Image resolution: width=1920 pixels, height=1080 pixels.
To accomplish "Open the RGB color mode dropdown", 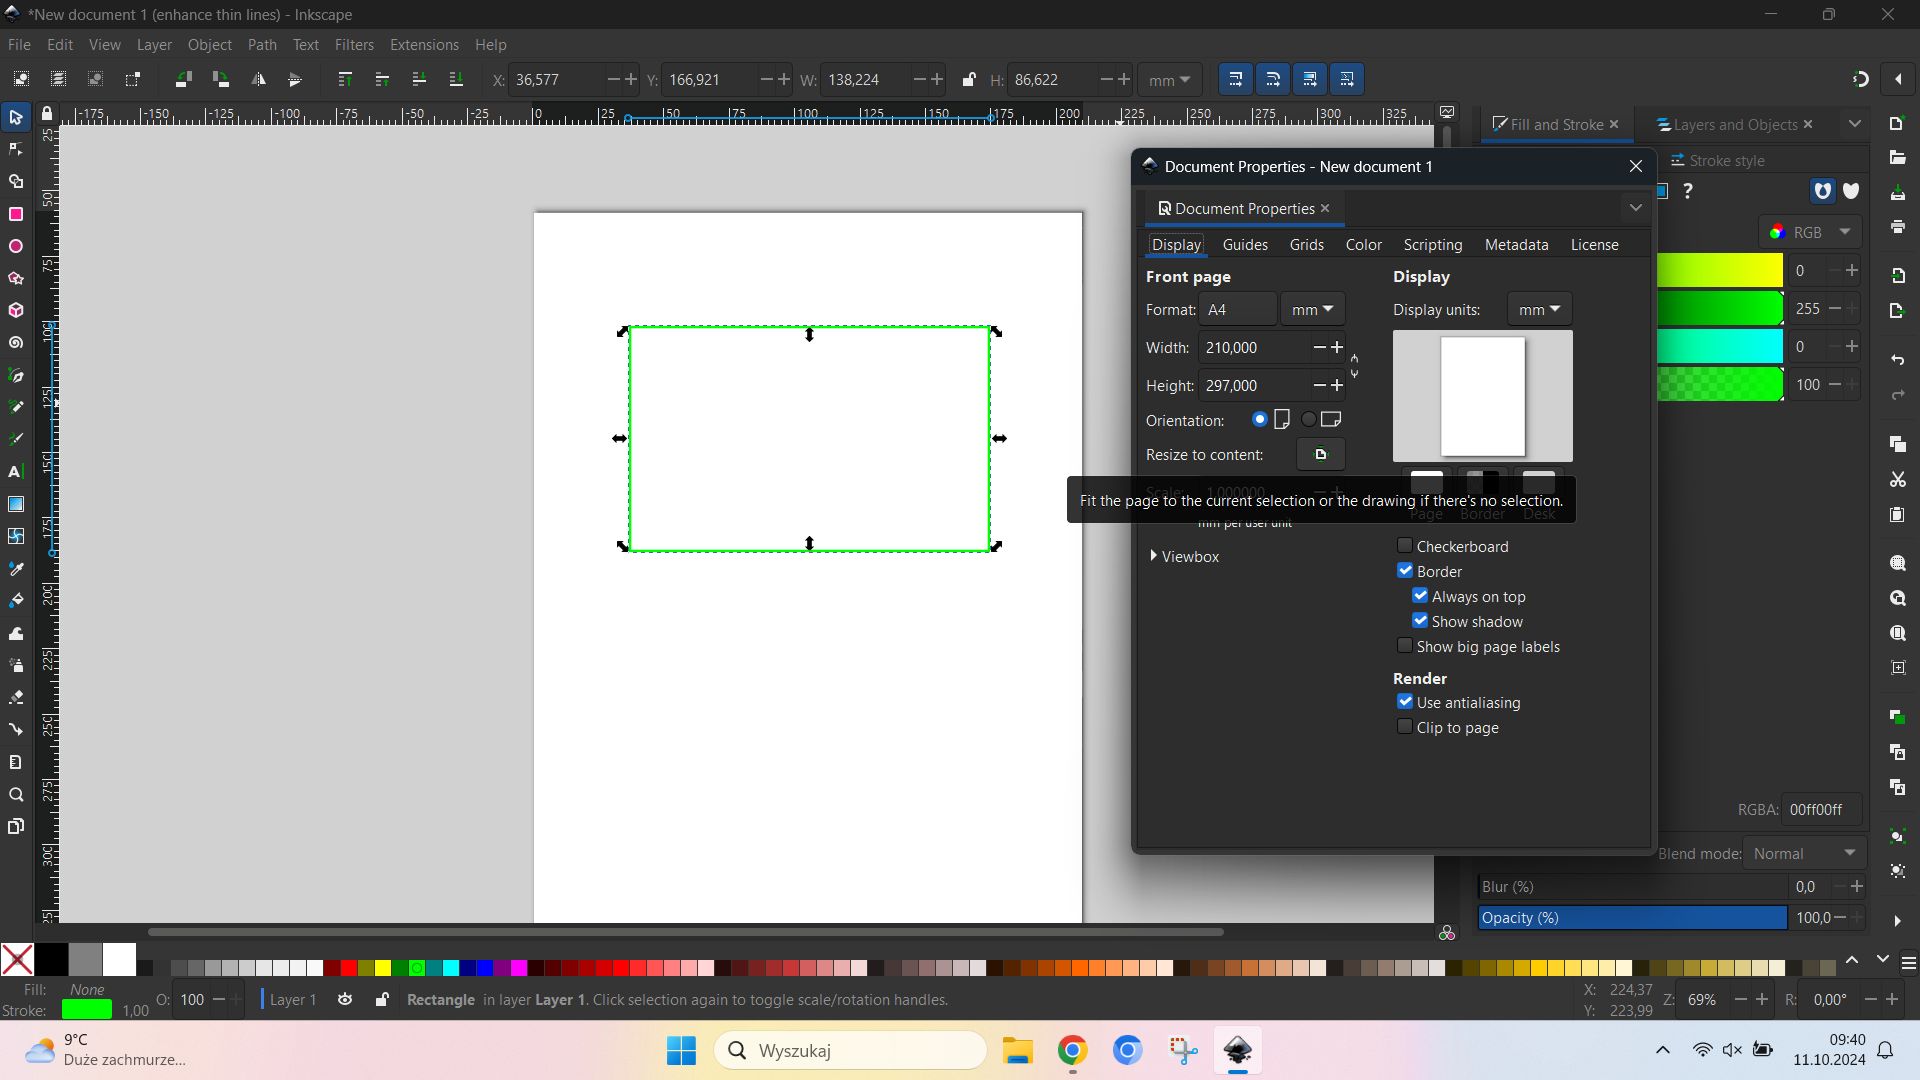I will [x=1810, y=232].
